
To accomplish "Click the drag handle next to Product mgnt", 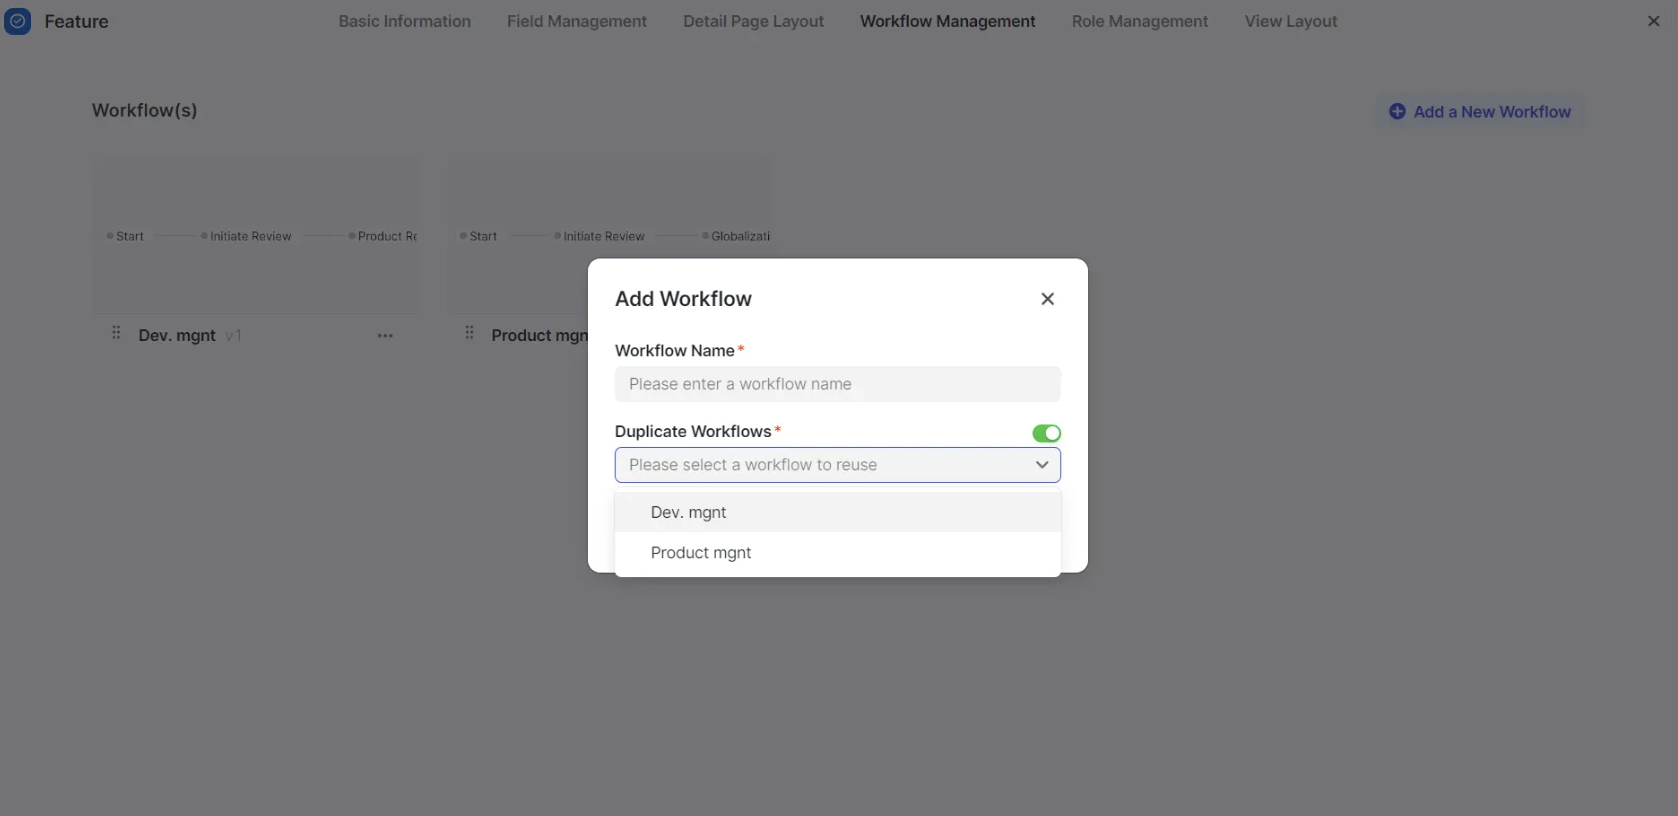I will (469, 333).
